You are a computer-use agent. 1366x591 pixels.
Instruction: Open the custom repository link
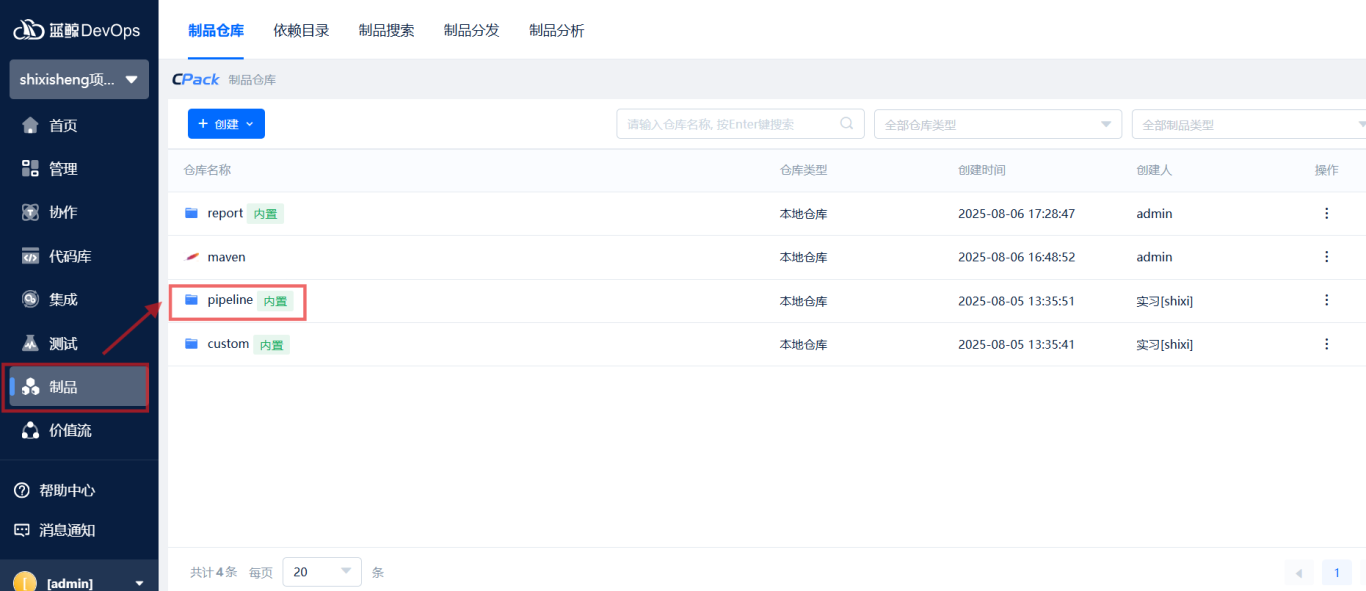(228, 344)
